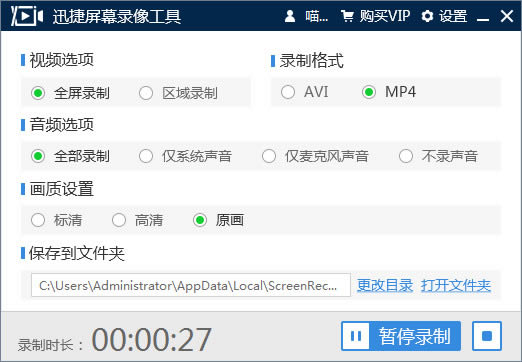This screenshot has width=522, height=362.
Task: Click the username 喵... in title bar
Action: point(316,16)
